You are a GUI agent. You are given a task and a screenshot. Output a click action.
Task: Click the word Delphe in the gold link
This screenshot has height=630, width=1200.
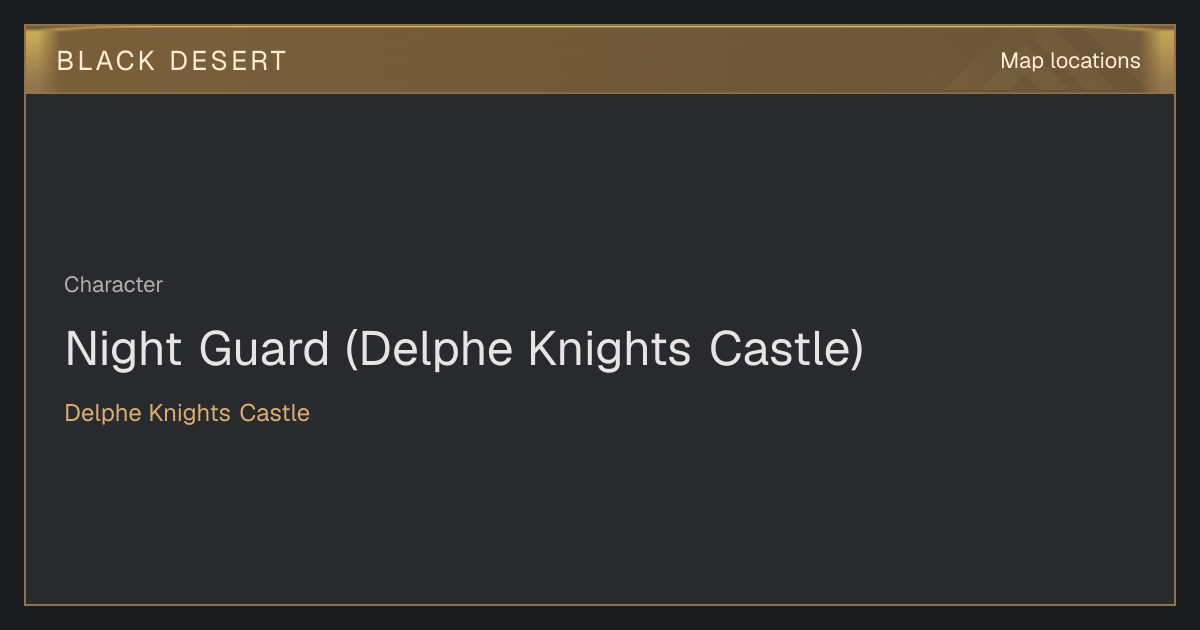click(103, 413)
